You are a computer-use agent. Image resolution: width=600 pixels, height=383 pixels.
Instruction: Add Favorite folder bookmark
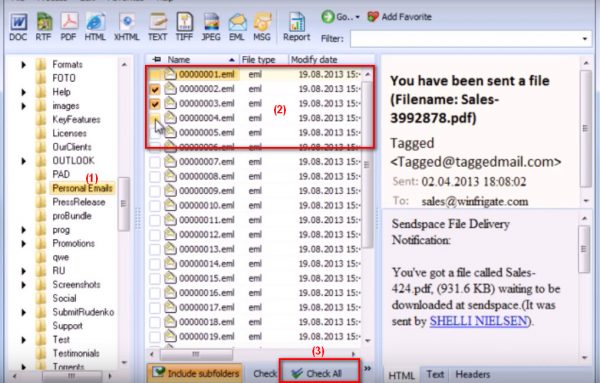(x=399, y=17)
